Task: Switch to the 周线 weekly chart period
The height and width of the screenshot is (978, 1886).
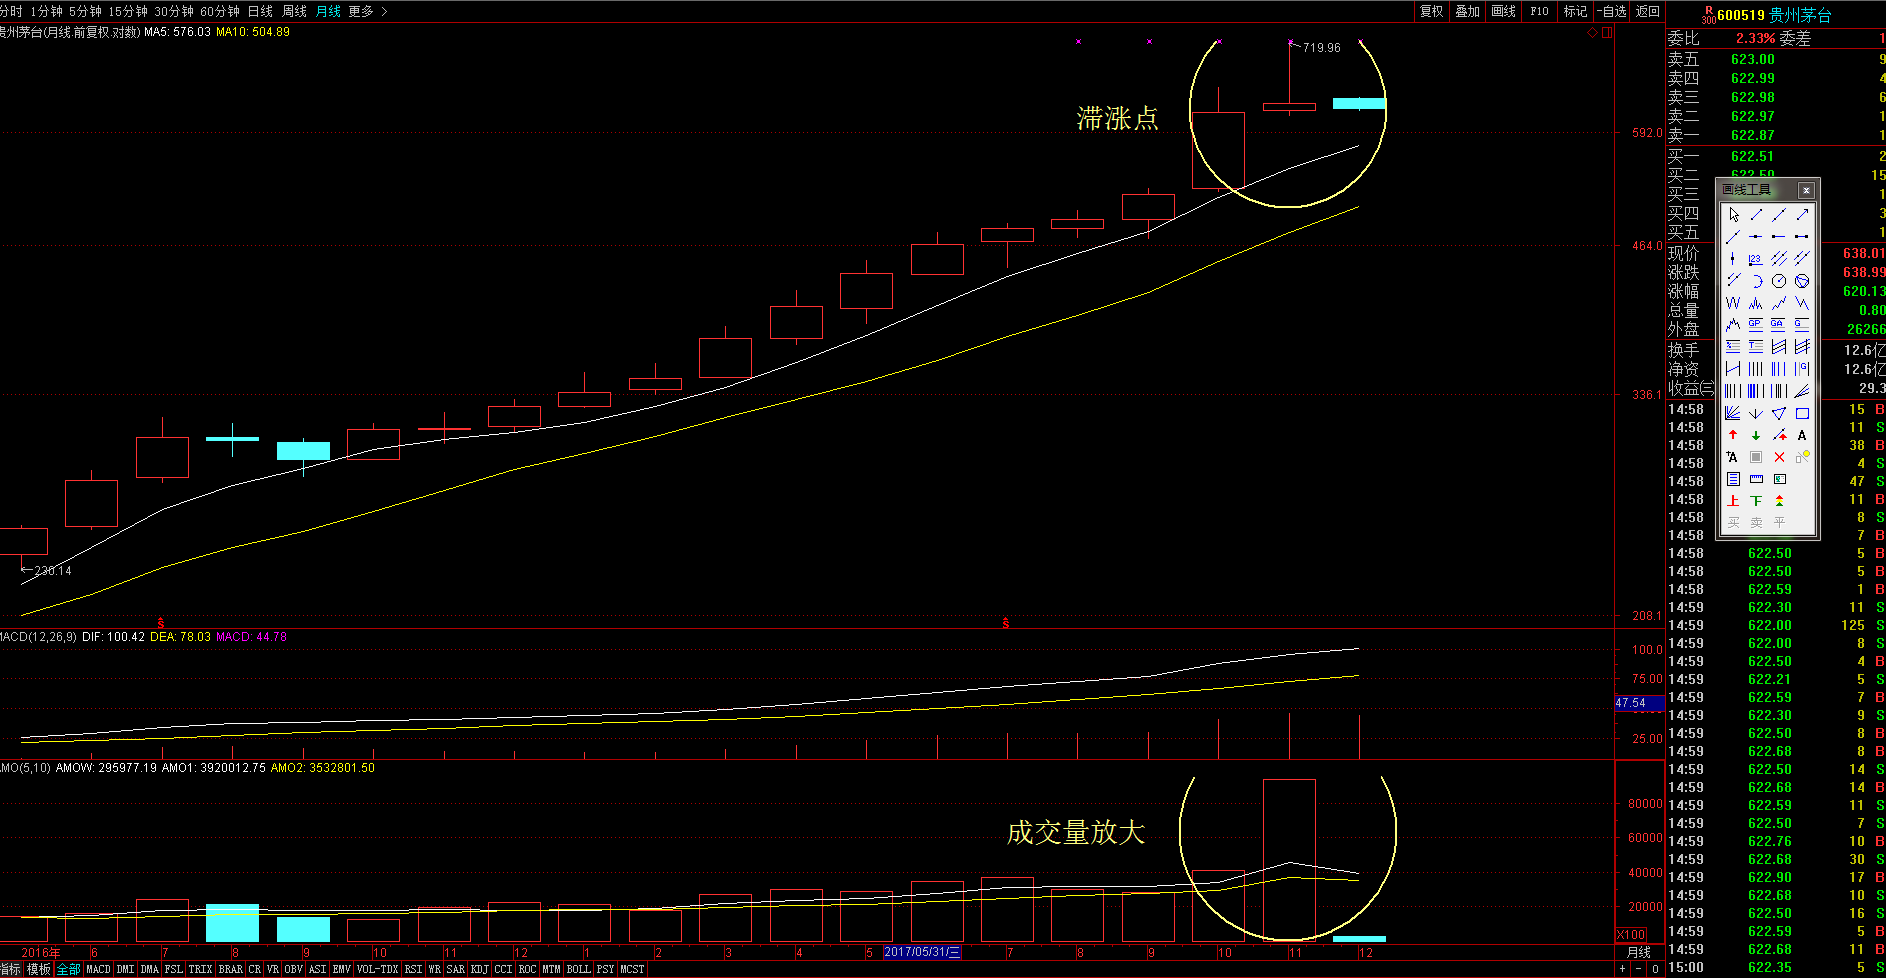Action: 294,11
